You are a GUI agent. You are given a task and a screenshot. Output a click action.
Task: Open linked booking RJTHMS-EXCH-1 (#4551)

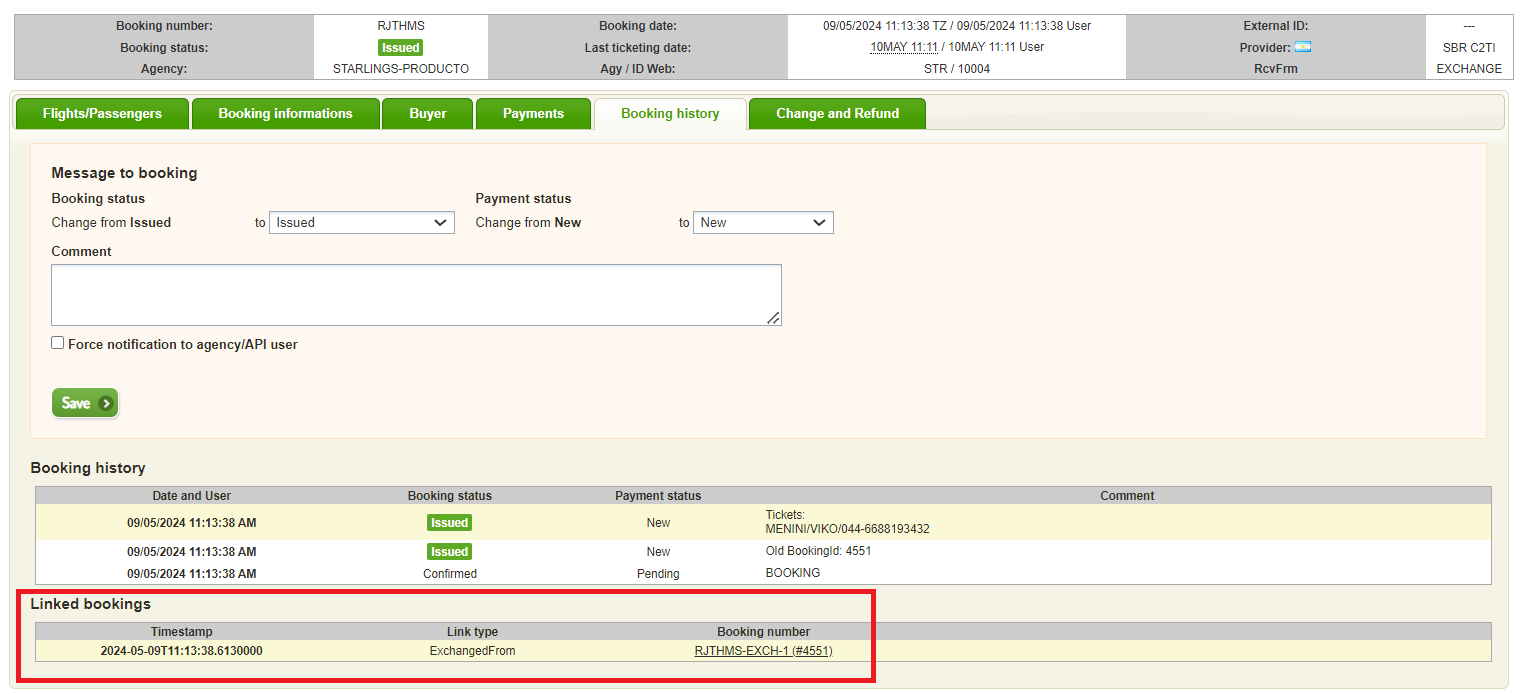point(763,651)
